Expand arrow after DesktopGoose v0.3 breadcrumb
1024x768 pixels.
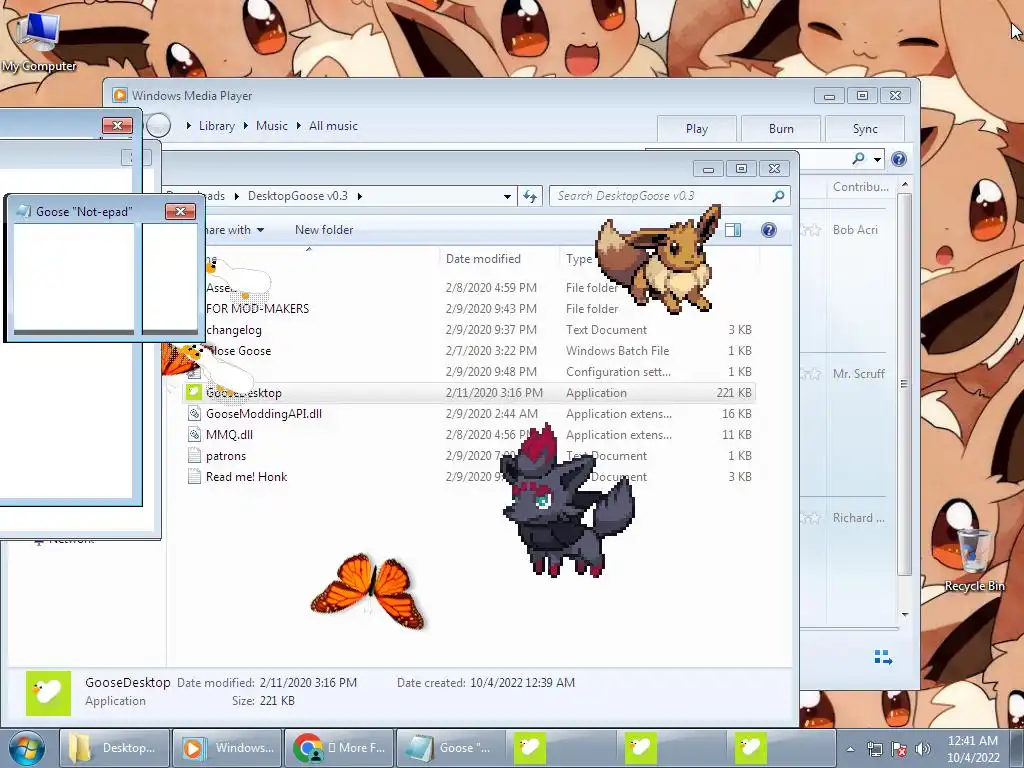(359, 196)
